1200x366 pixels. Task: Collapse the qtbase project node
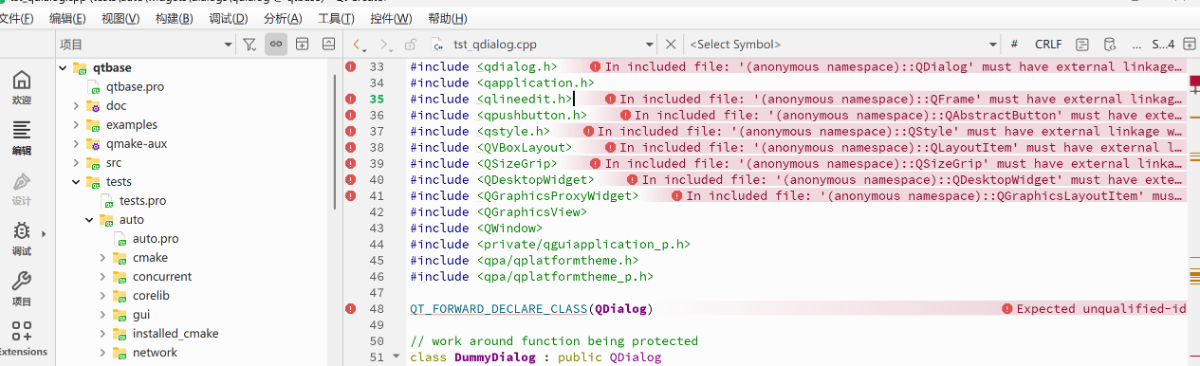[x=63, y=68]
